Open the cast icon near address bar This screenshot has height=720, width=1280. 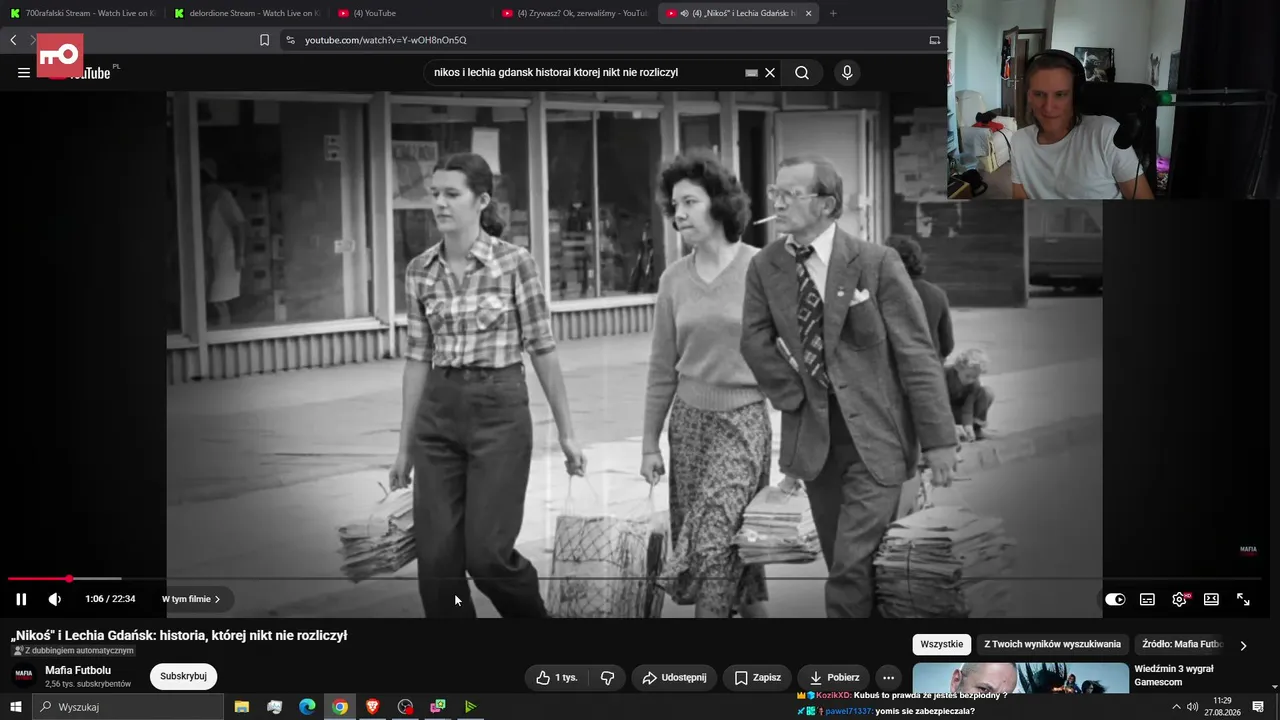pyautogui.click(x=935, y=40)
